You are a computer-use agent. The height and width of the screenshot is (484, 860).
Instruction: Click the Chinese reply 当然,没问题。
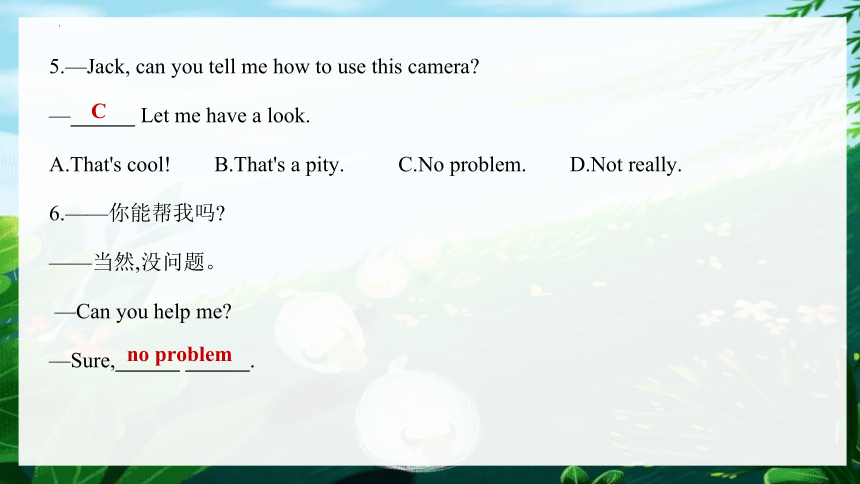click(155, 262)
